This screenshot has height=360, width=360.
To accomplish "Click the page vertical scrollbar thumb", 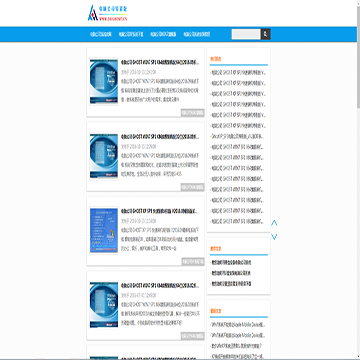I will pos(358,57).
